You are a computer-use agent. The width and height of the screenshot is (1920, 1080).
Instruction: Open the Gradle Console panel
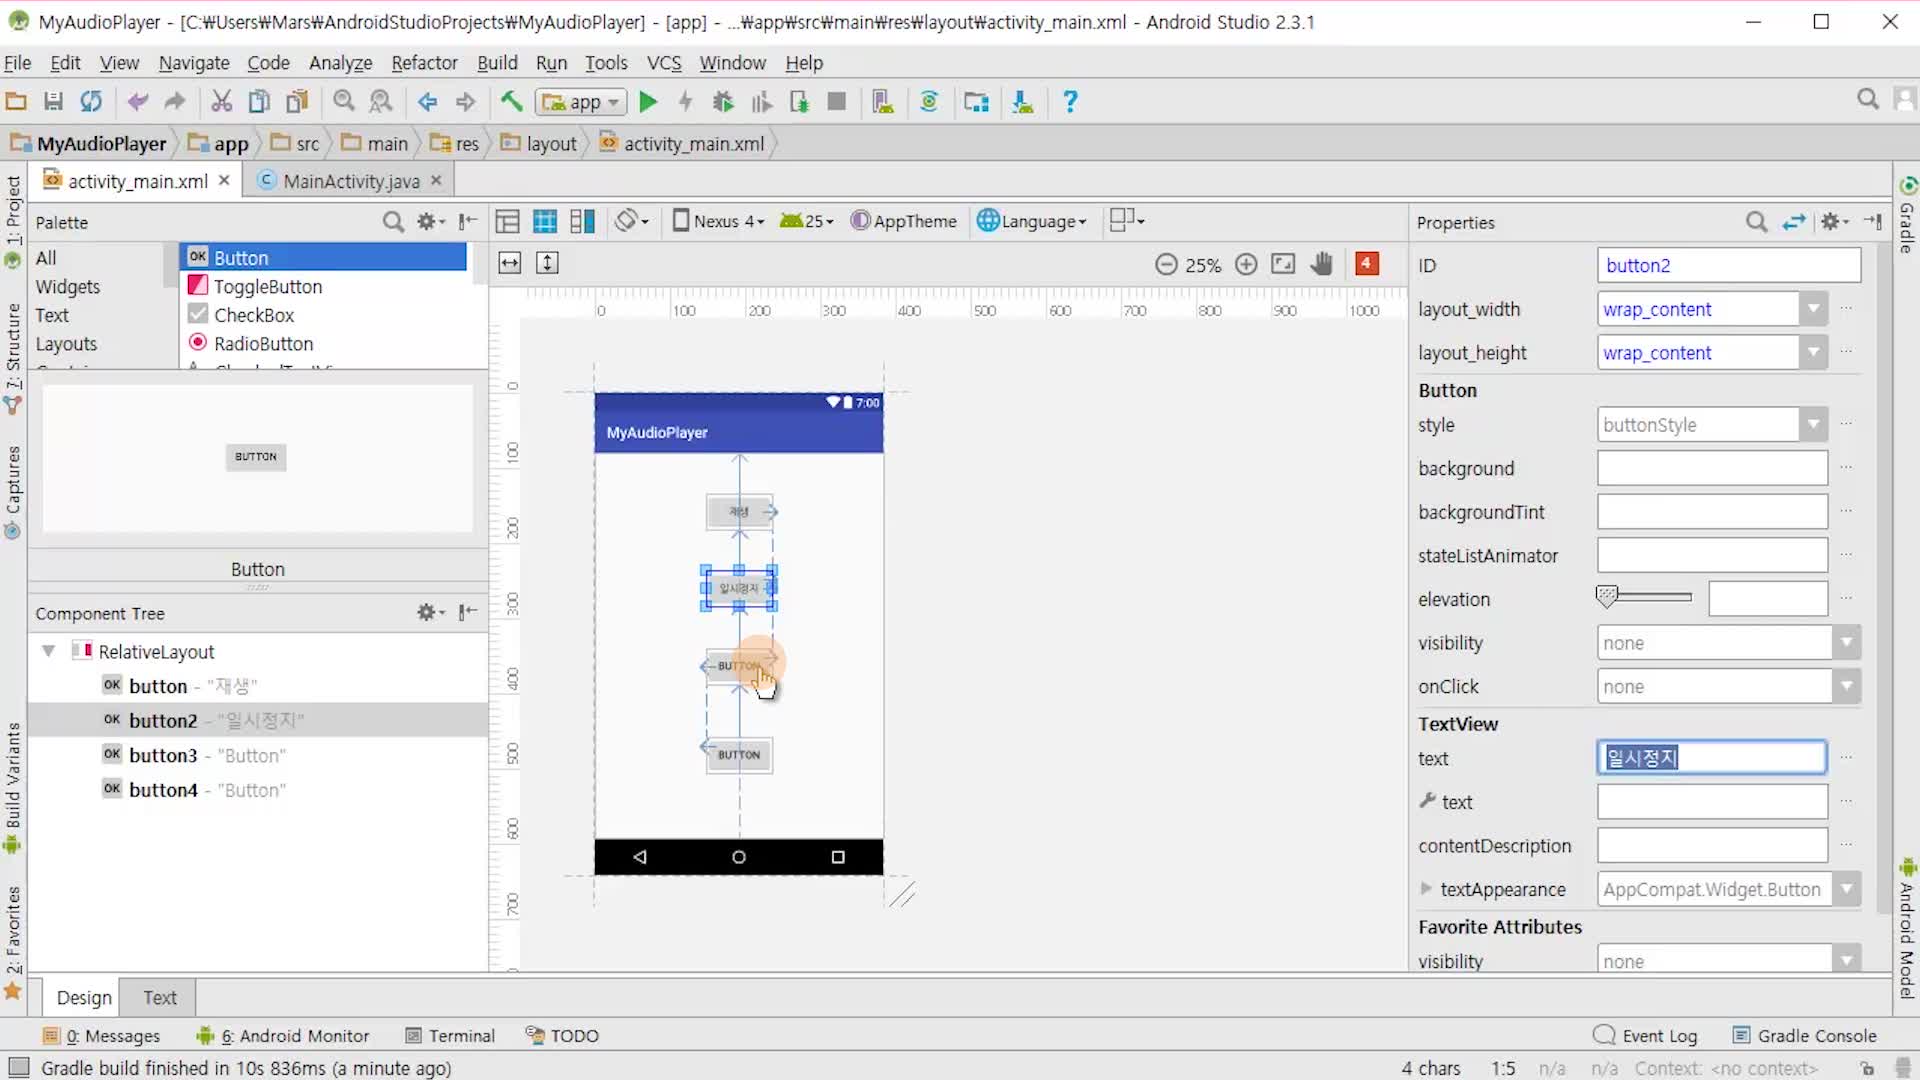point(1804,1036)
